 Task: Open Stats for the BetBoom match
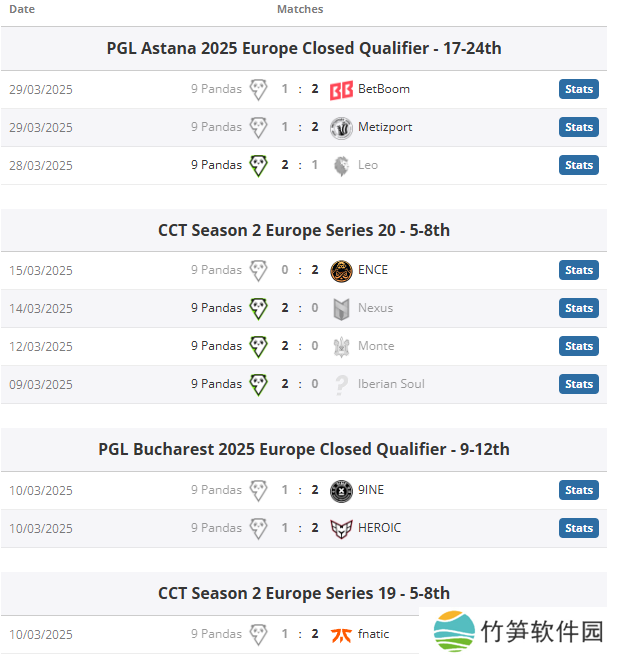click(x=578, y=89)
